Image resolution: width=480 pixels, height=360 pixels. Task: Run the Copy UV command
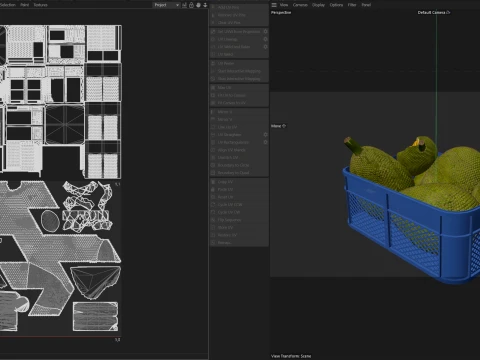[x=239, y=182]
